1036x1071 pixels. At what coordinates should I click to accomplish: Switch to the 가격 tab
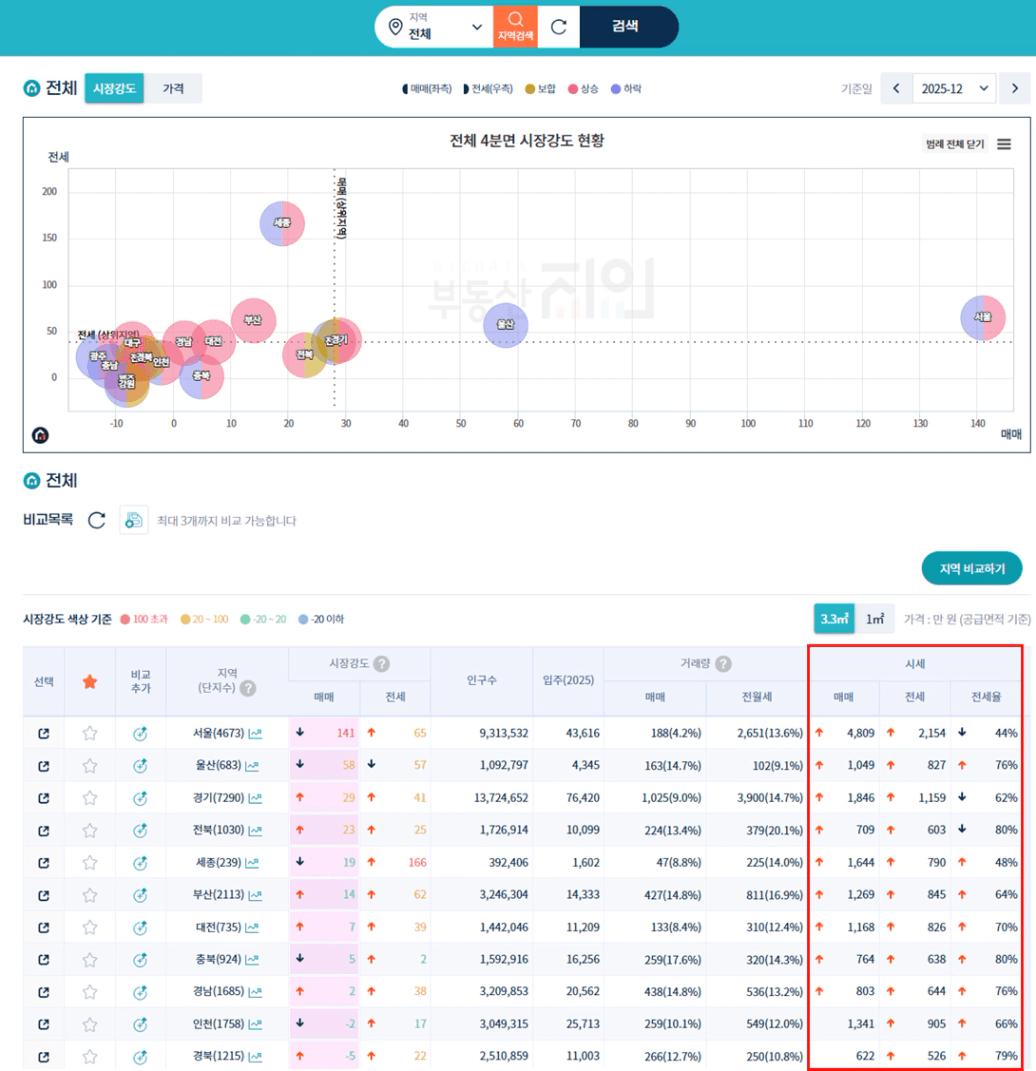point(173,88)
